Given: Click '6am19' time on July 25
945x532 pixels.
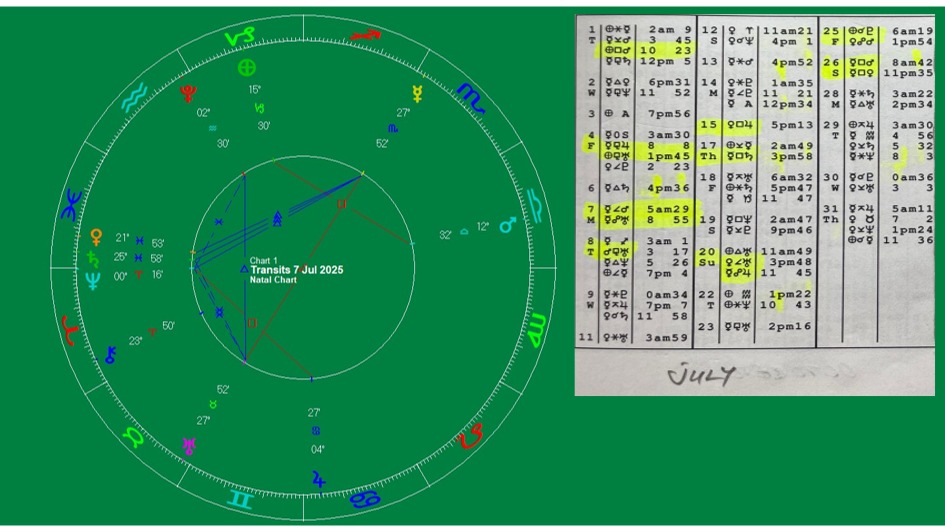Looking at the screenshot, I should click(x=912, y=31).
